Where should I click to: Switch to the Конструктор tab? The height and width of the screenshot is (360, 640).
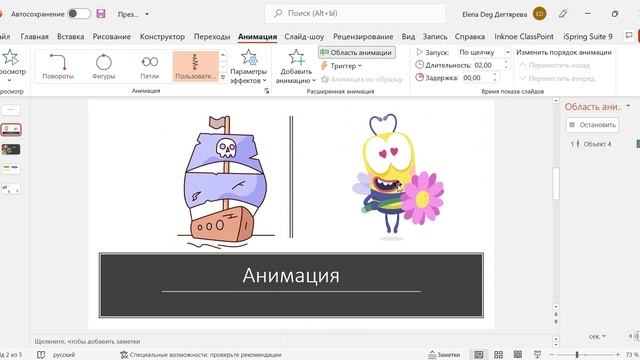(x=162, y=37)
